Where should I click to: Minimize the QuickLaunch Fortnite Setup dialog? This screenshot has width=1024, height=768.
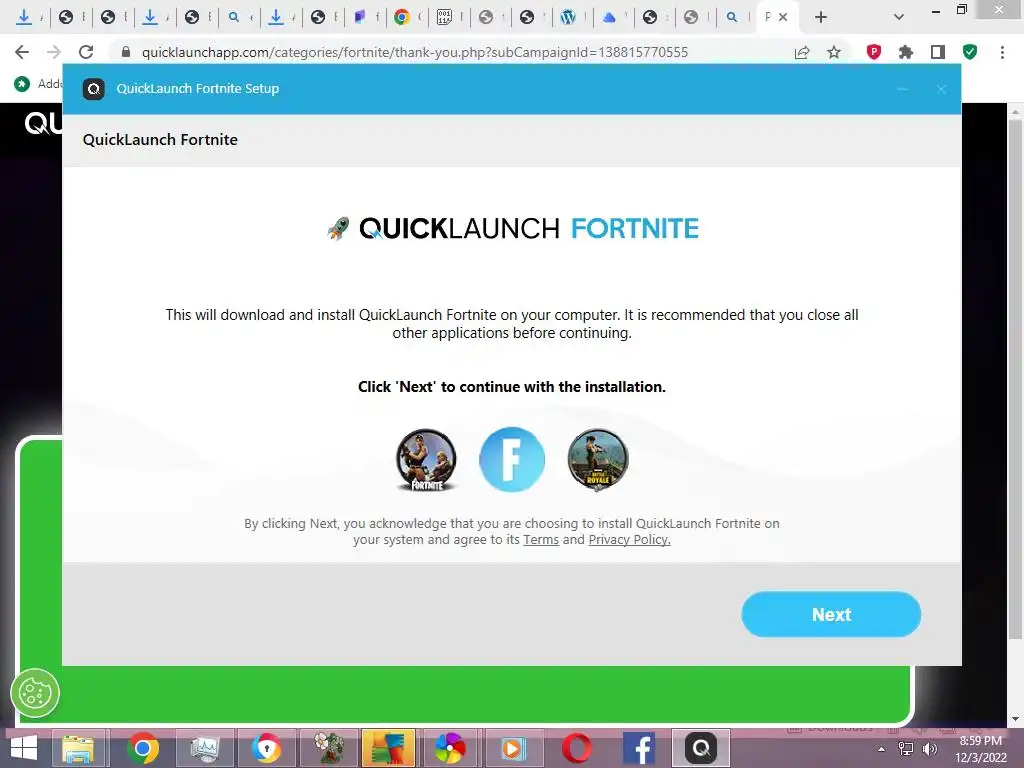pyautogui.click(x=903, y=89)
